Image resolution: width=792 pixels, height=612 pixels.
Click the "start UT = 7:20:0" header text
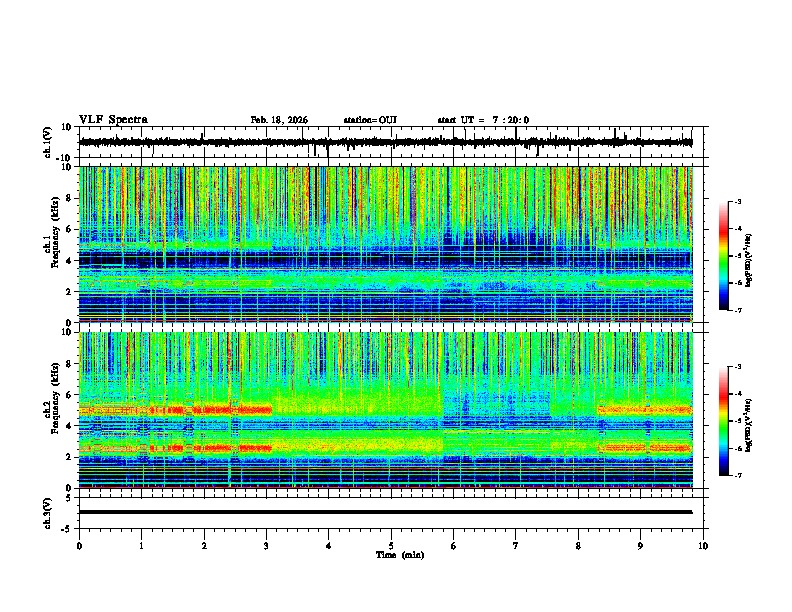(x=483, y=120)
